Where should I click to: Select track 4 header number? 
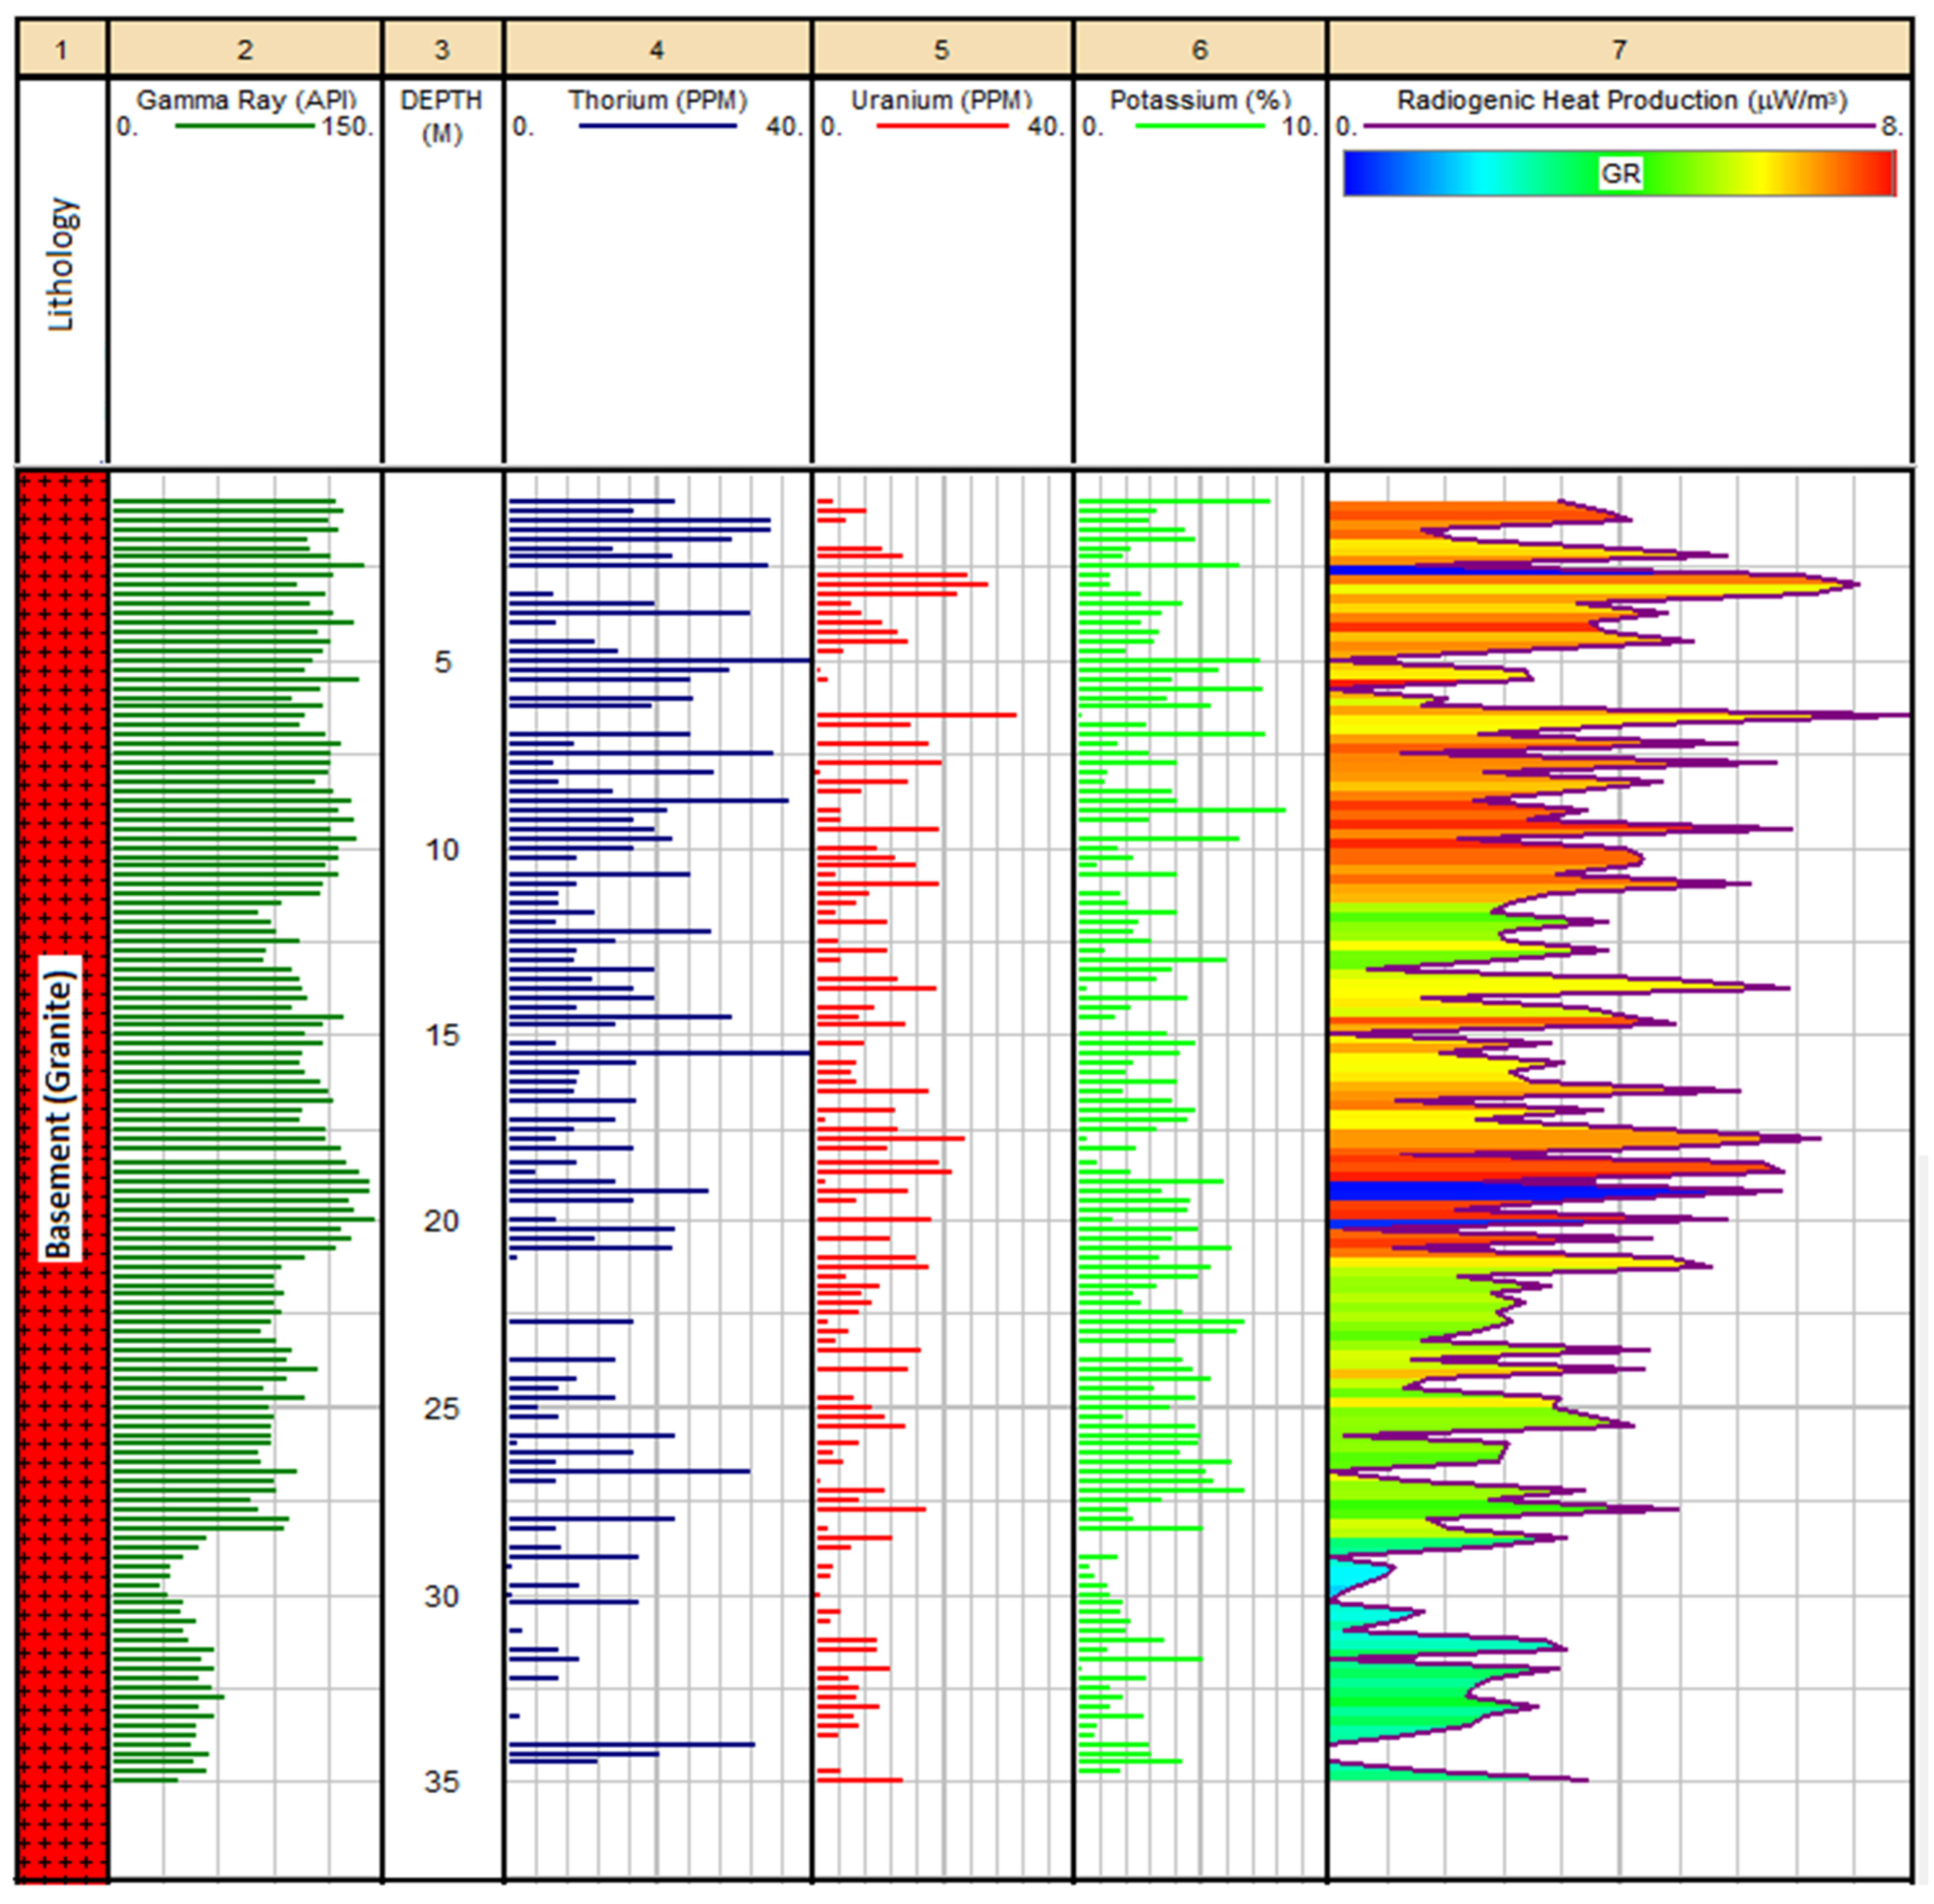[657, 50]
